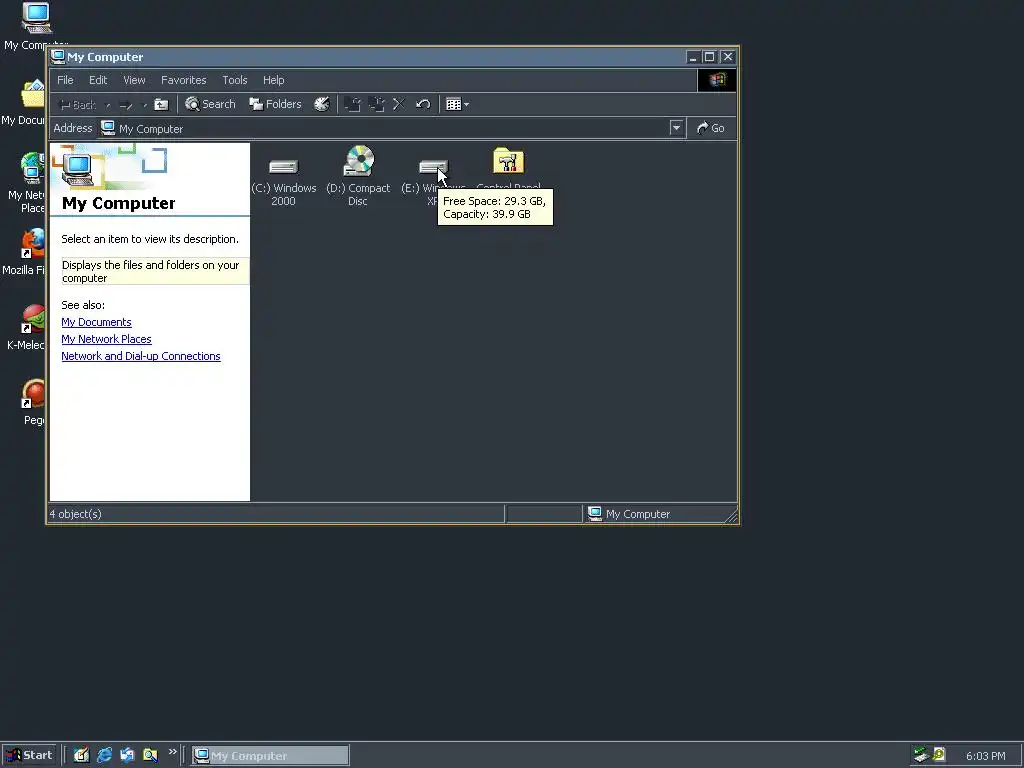The height and width of the screenshot is (768, 1024).
Task: Click the disabled Back button
Action: tap(77, 104)
